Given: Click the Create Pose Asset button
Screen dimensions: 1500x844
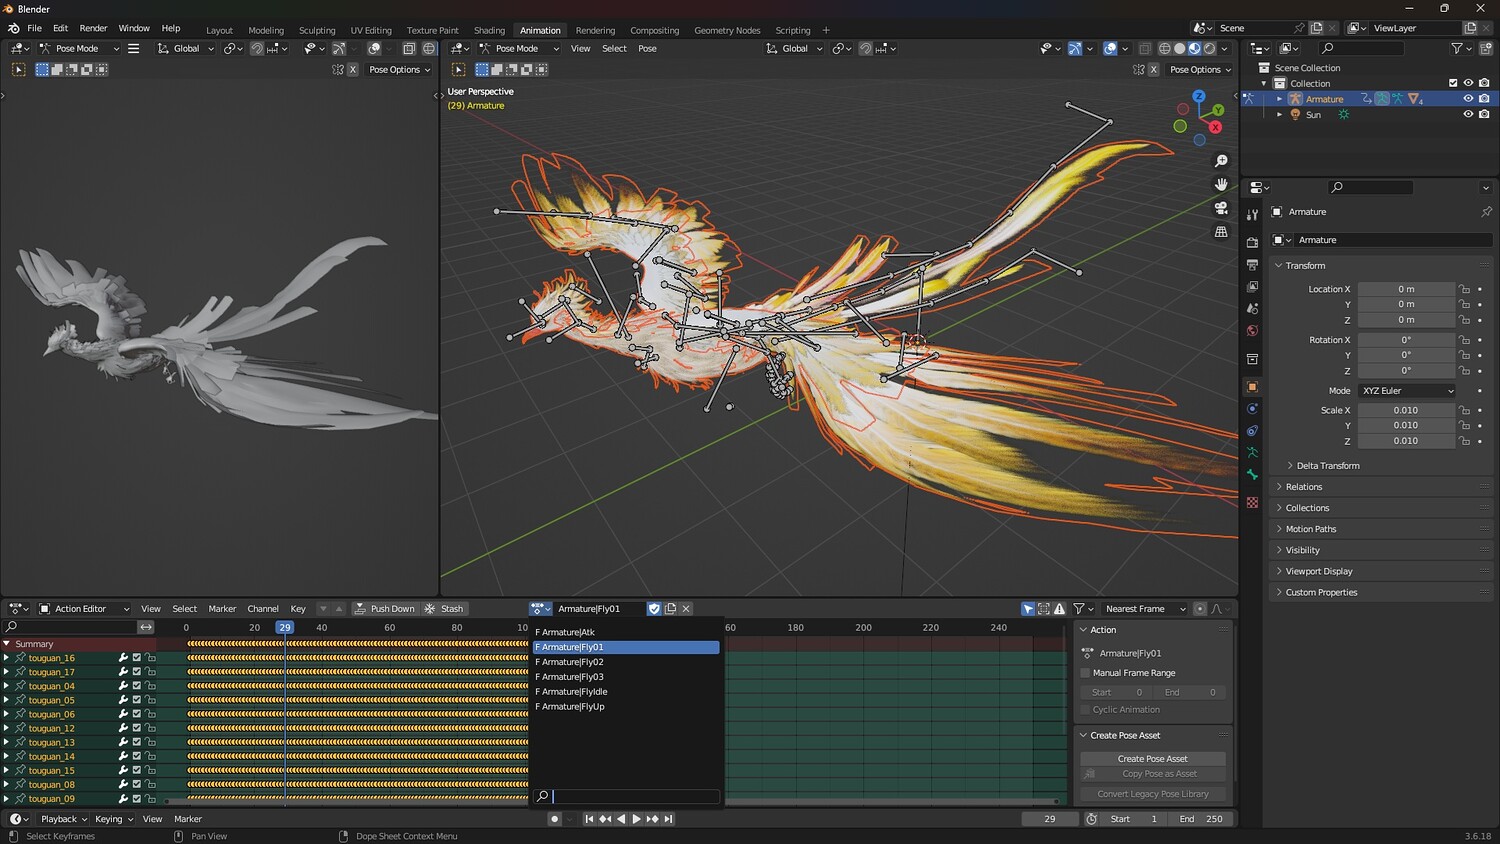Looking at the screenshot, I should (x=1152, y=759).
